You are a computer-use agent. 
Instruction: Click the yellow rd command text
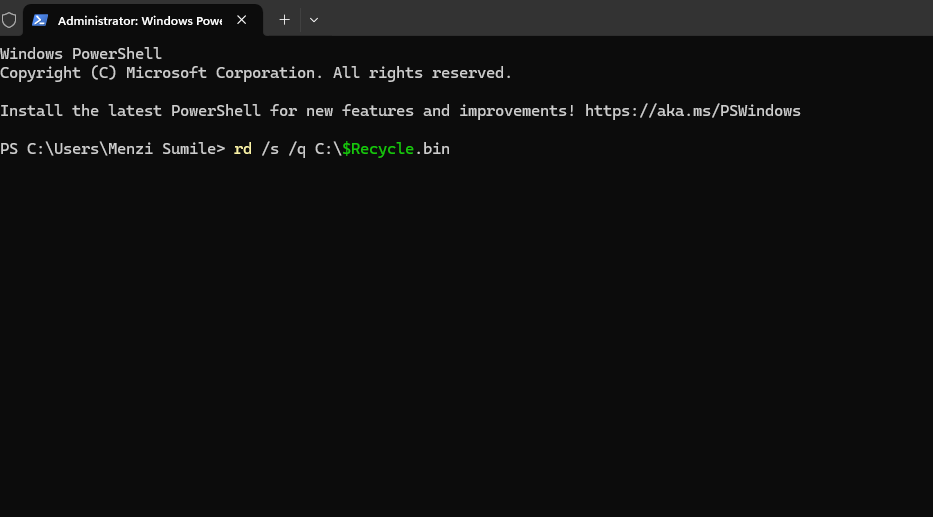[x=243, y=149]
